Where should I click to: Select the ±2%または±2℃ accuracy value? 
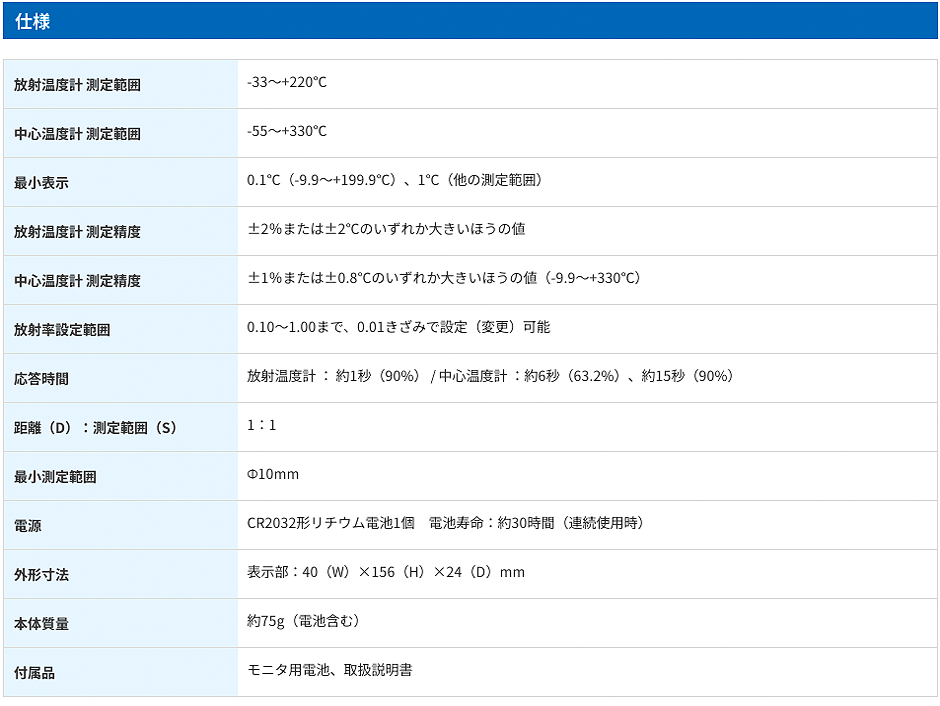(x=386, y=229)
